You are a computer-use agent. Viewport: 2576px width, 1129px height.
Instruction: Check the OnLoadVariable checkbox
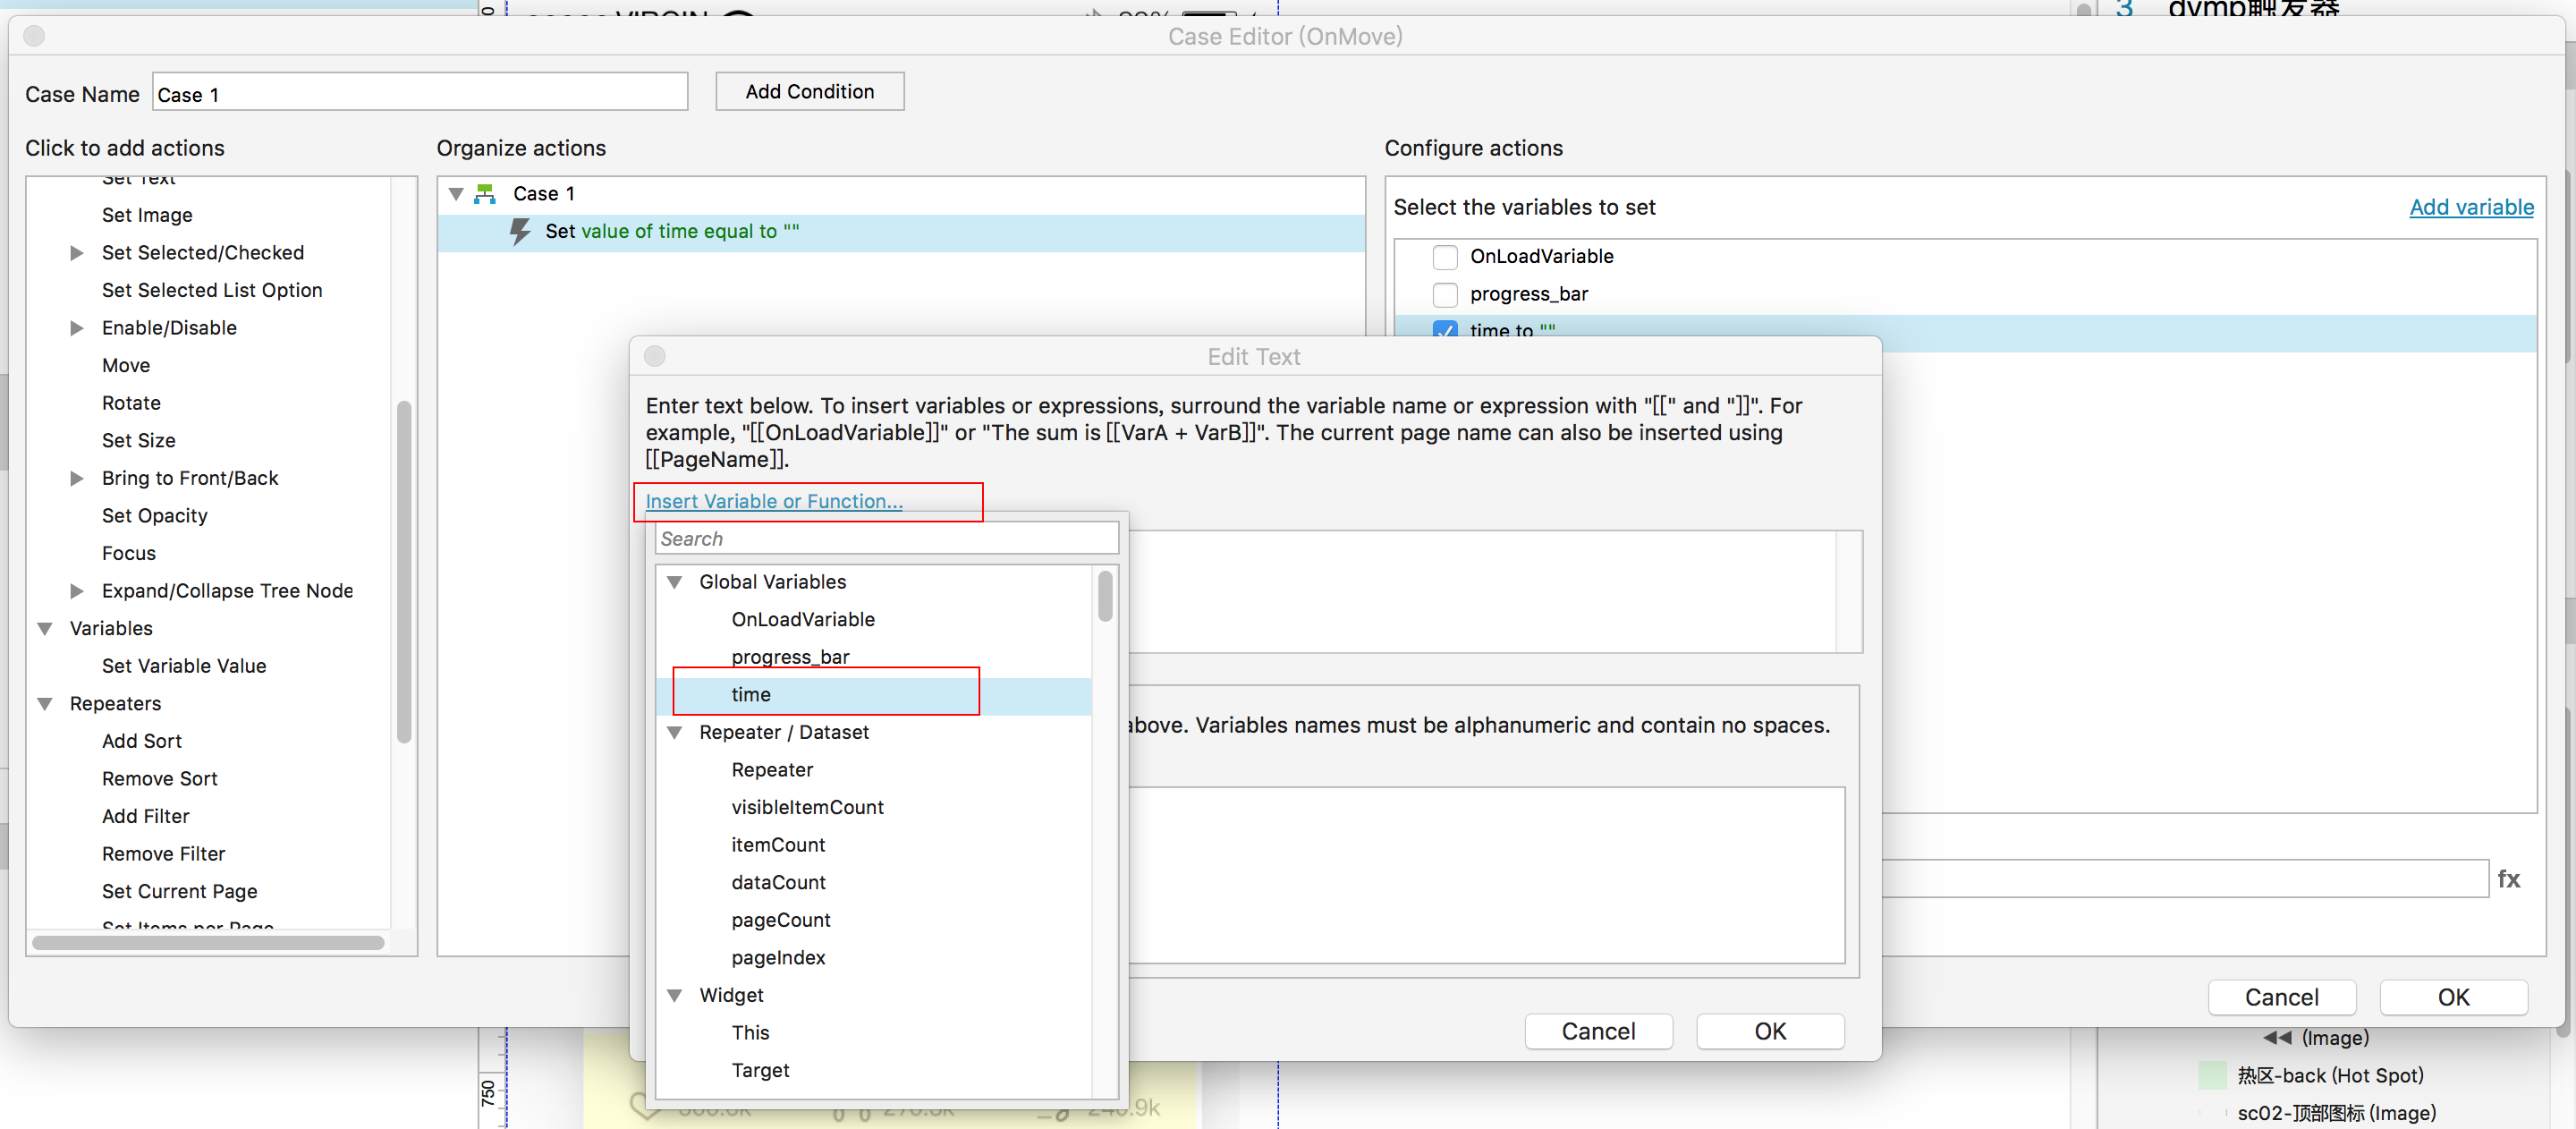1444,257
